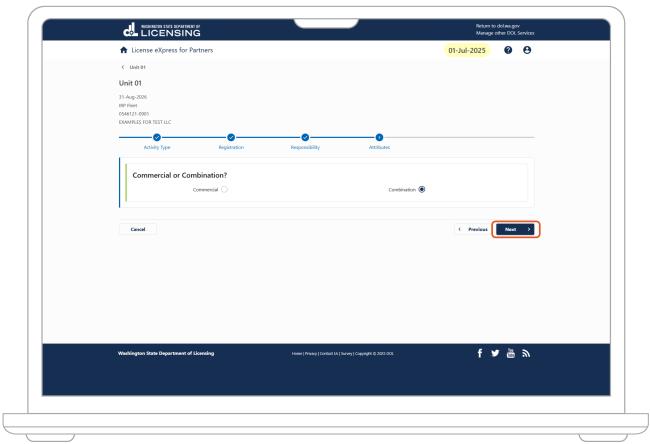Click the Cancel button
This screenshot has height=444, width=650.
point(138,229)
